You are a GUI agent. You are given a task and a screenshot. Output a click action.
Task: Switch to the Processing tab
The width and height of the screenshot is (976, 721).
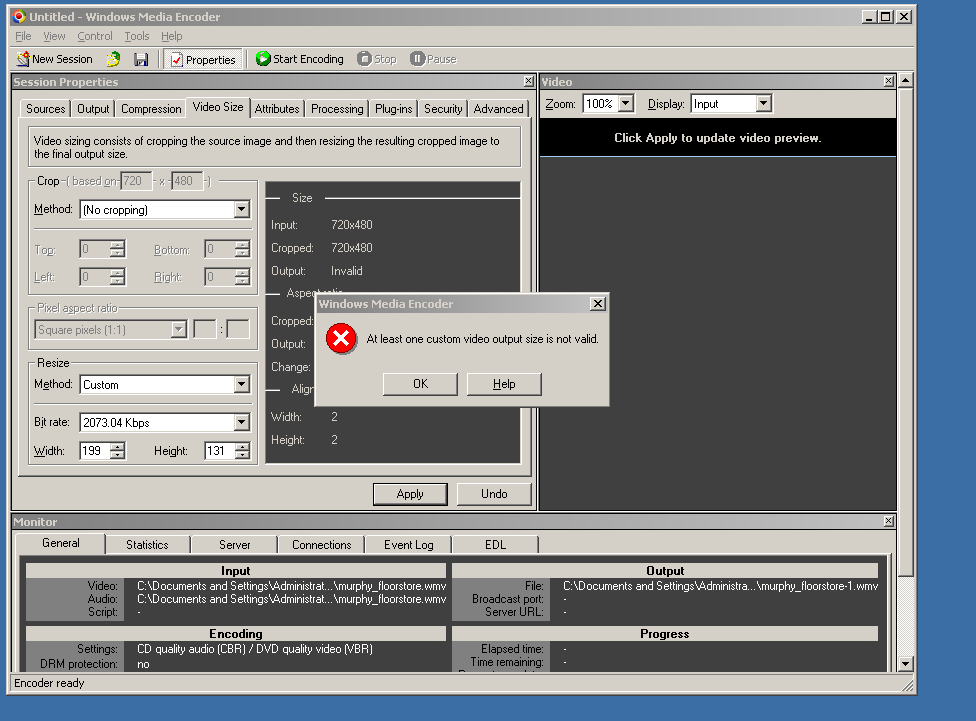click(x=337, y=109)
